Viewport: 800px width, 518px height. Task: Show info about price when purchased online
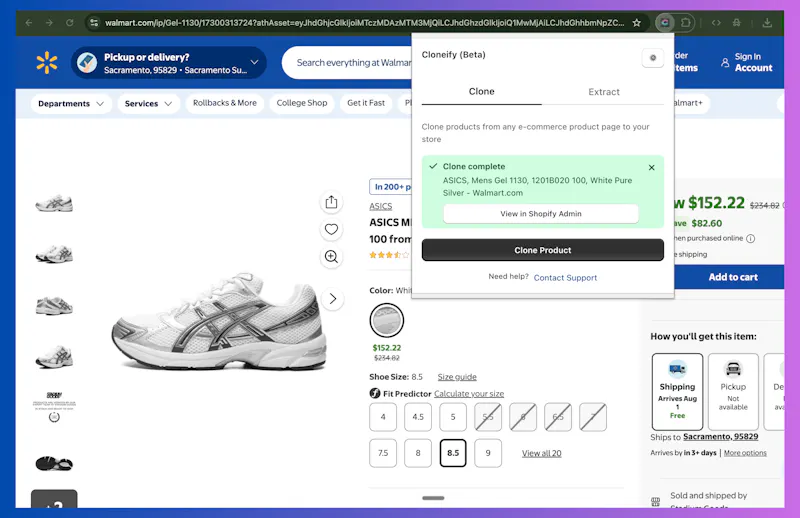pyautogui.click(x=751, y=238)
